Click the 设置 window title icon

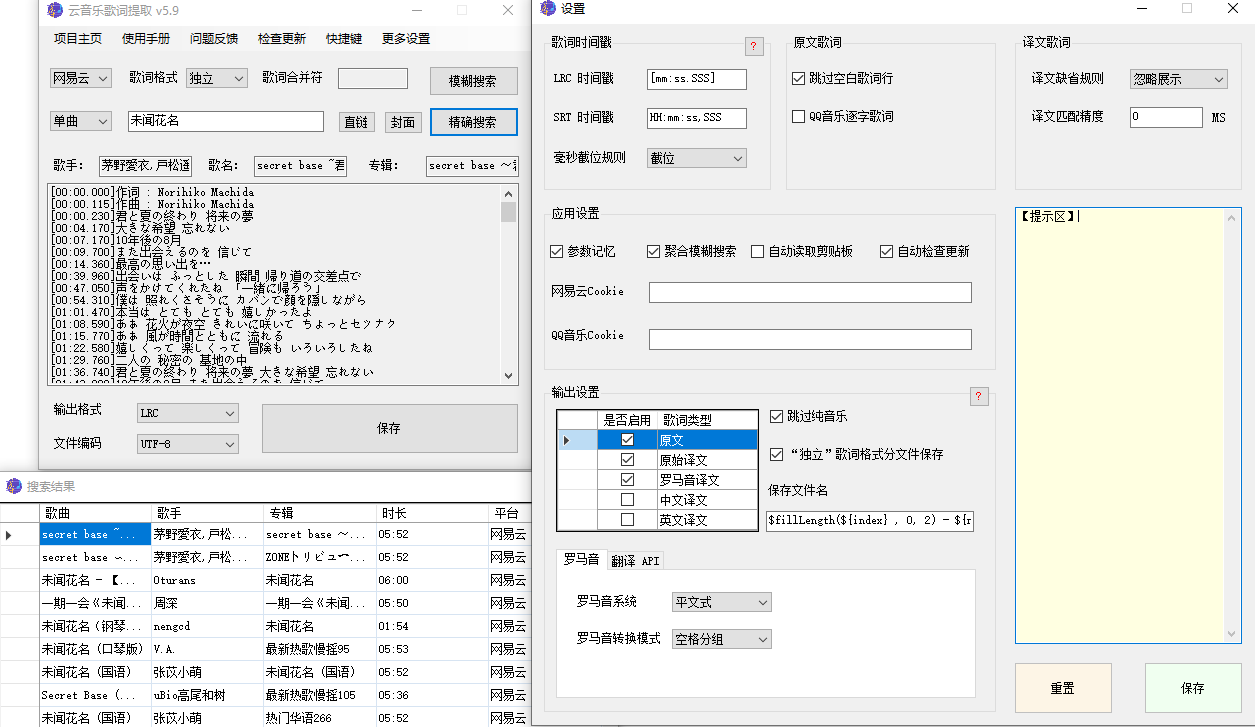pos(547,9)
